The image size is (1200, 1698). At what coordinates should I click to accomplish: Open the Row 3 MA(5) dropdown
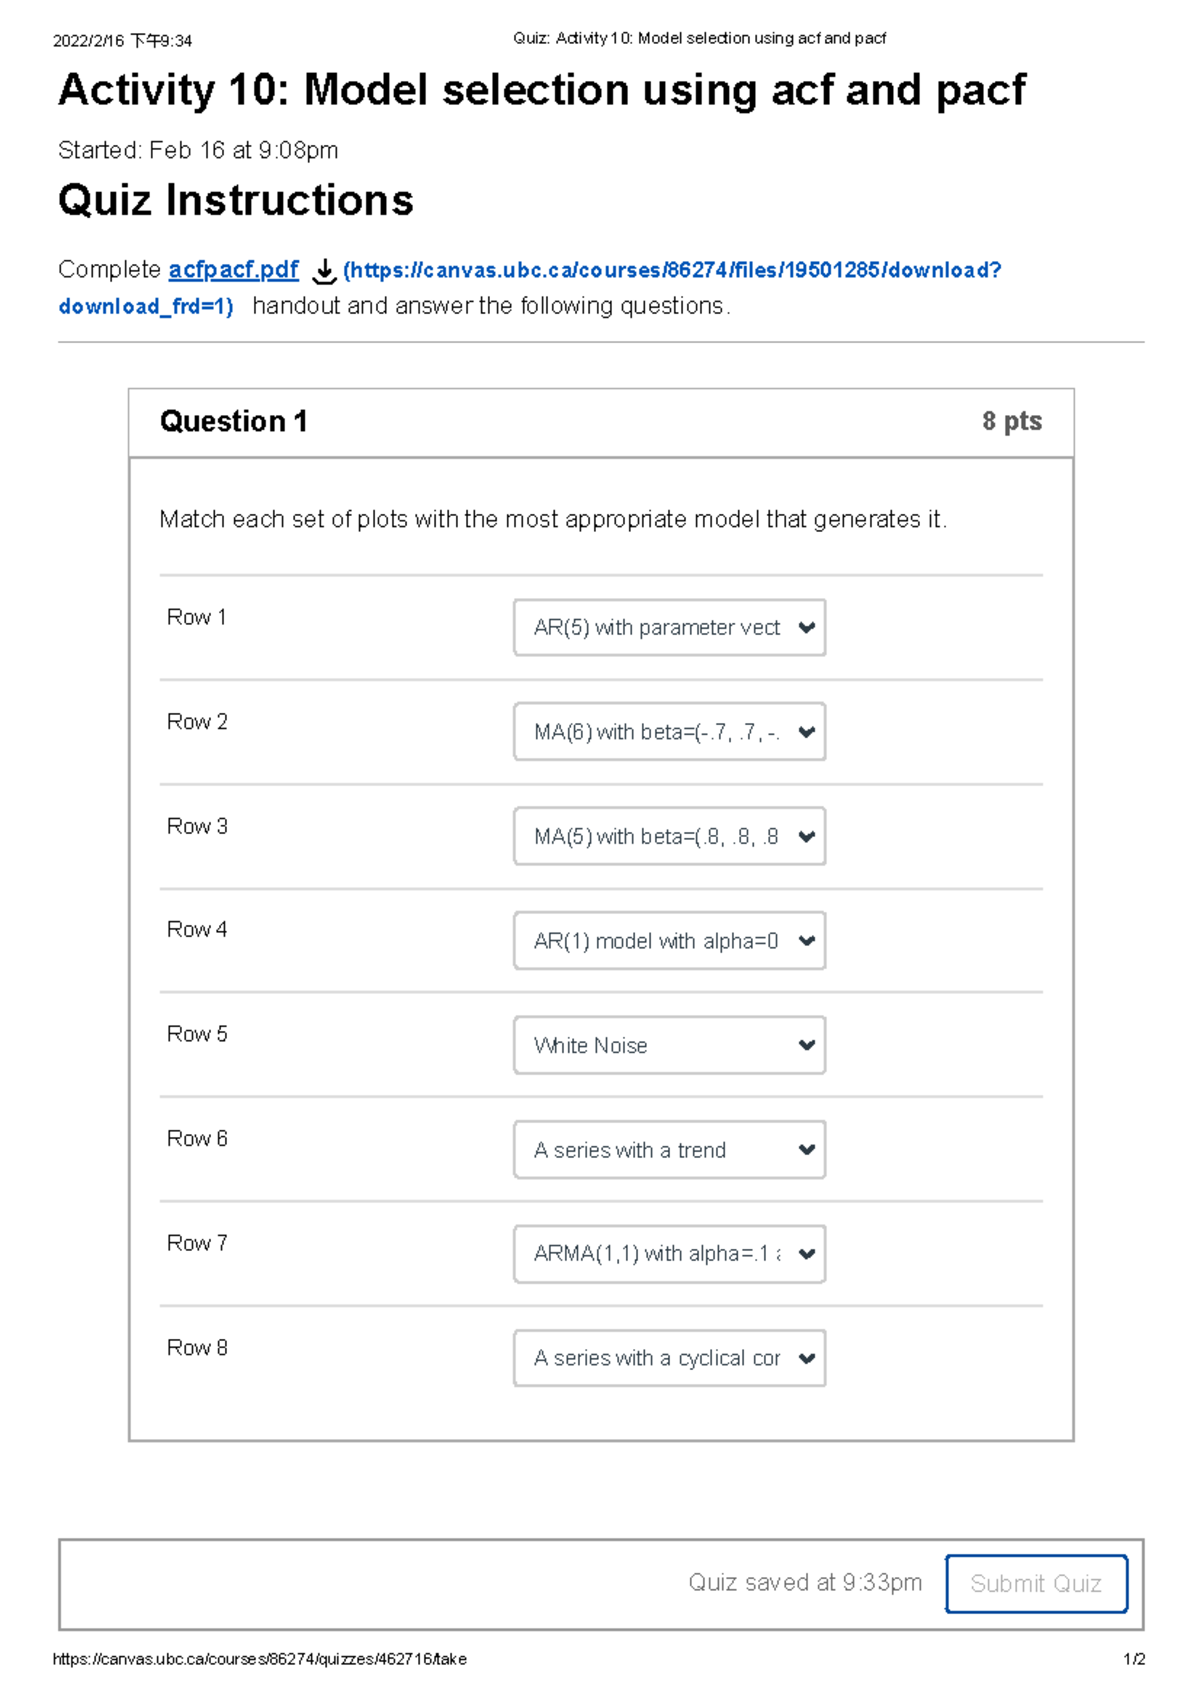pyautogui.click(x=668, y=836)
